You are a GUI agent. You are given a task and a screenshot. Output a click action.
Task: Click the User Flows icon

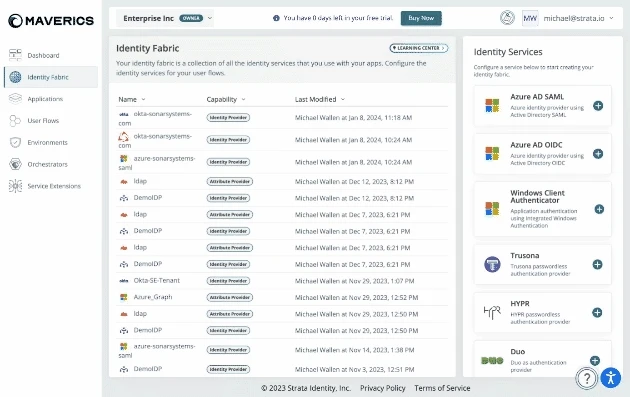pos(15,120)
